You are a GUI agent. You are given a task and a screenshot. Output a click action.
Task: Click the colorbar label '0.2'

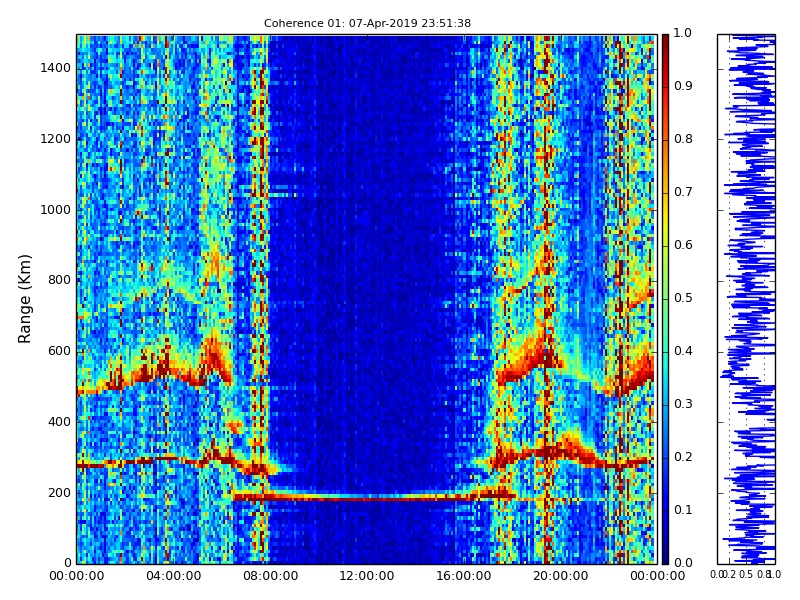pos(683,457)
